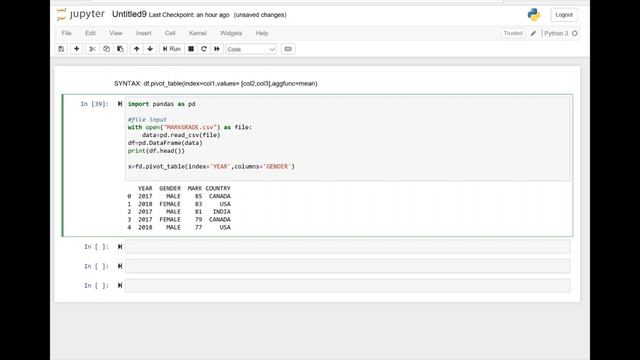Click the SYNTAX markdown text
This screenshot has width=640, height=360.
point(216,84)
